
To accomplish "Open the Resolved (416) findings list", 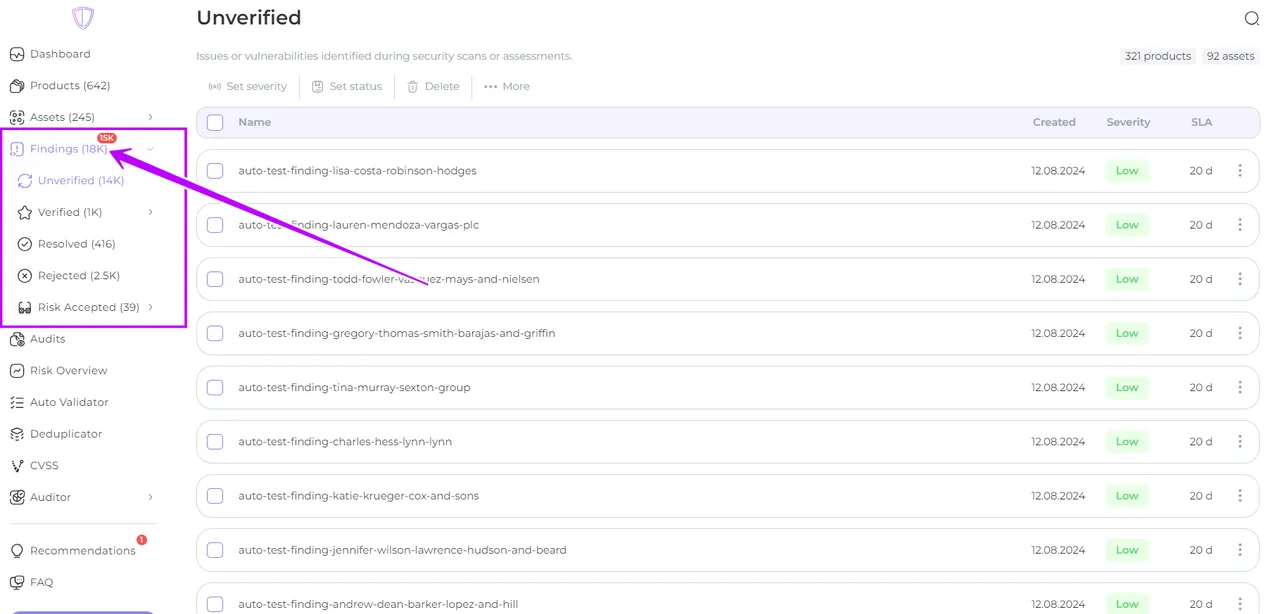I will pyautogui.click(x=76, y=244).
